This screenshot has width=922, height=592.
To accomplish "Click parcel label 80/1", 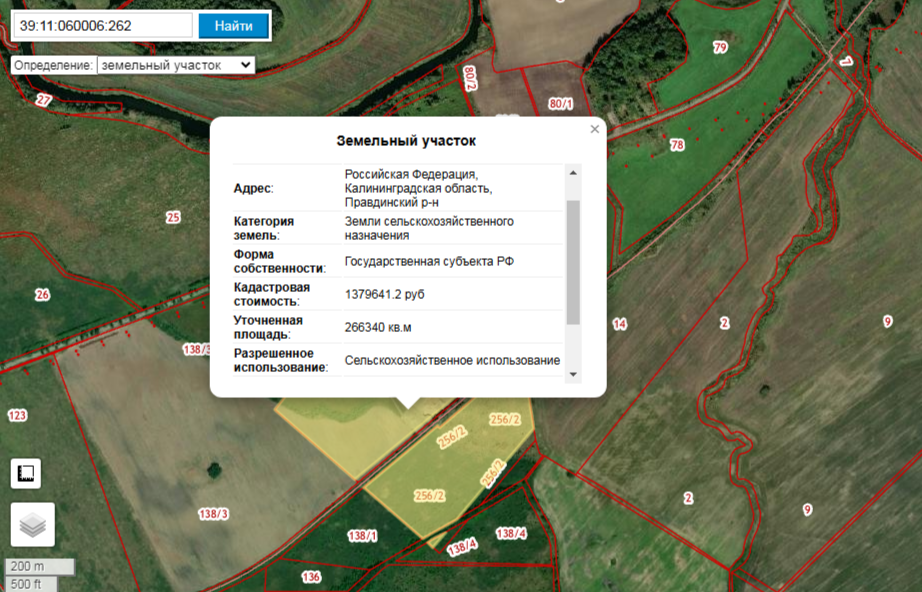I will pos(561,104).
